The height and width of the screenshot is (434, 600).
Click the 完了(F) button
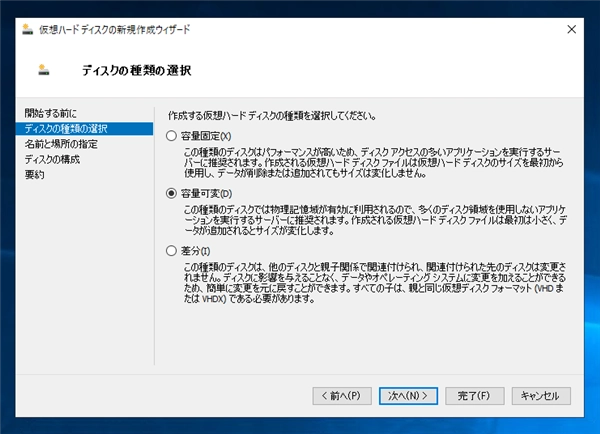[x=474, y=396]
